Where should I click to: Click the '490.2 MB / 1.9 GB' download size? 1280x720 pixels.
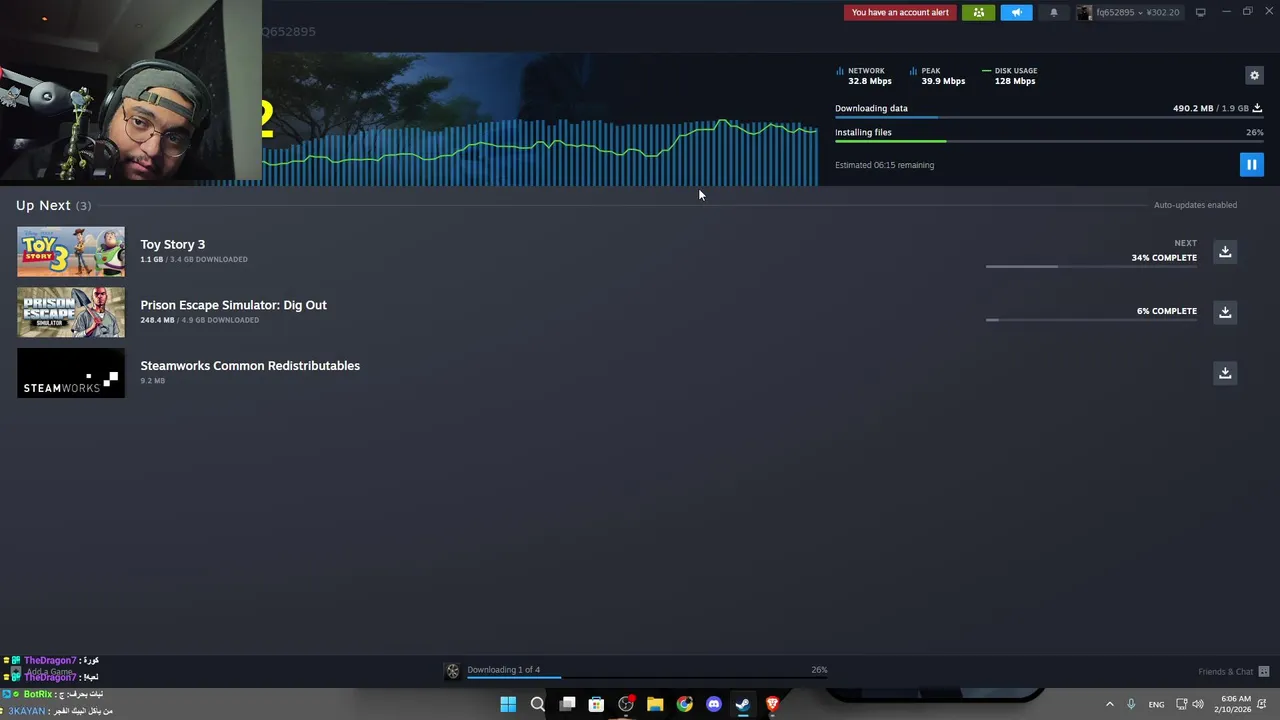click(1210, 108)
